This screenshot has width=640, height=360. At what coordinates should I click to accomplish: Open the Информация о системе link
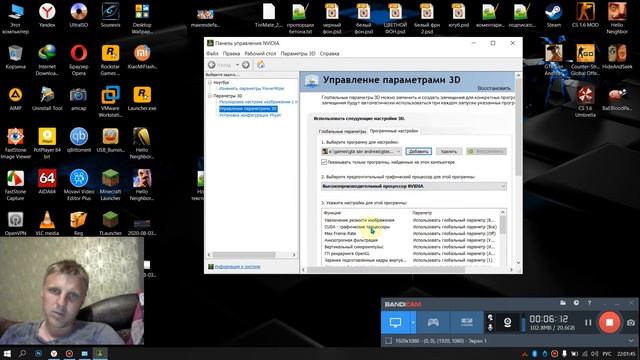238,267
